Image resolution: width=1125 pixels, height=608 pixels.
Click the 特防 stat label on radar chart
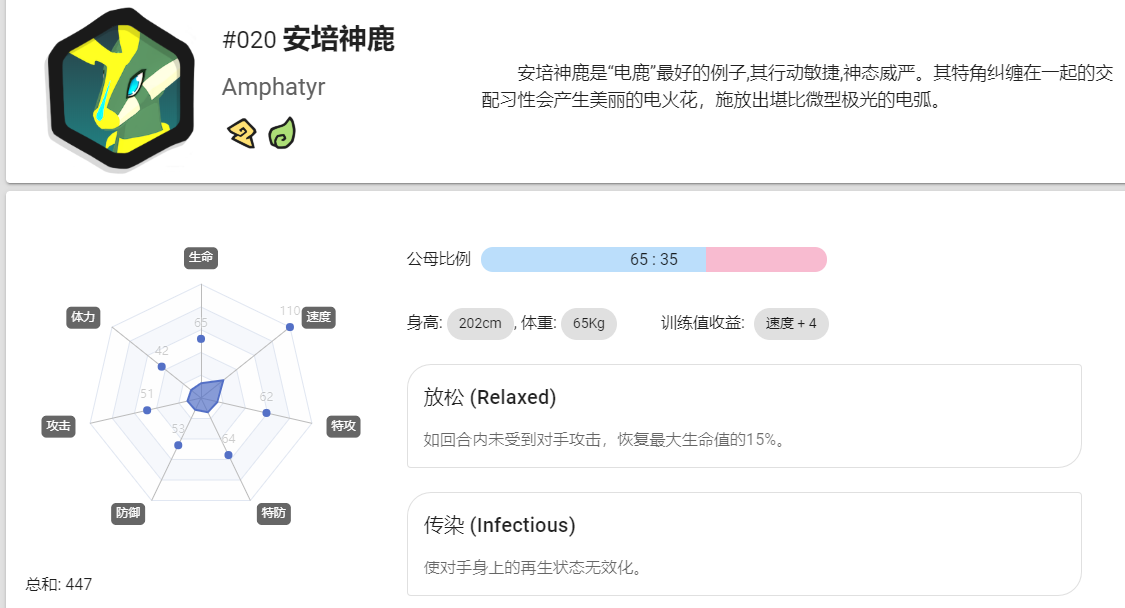coord(273,513)
